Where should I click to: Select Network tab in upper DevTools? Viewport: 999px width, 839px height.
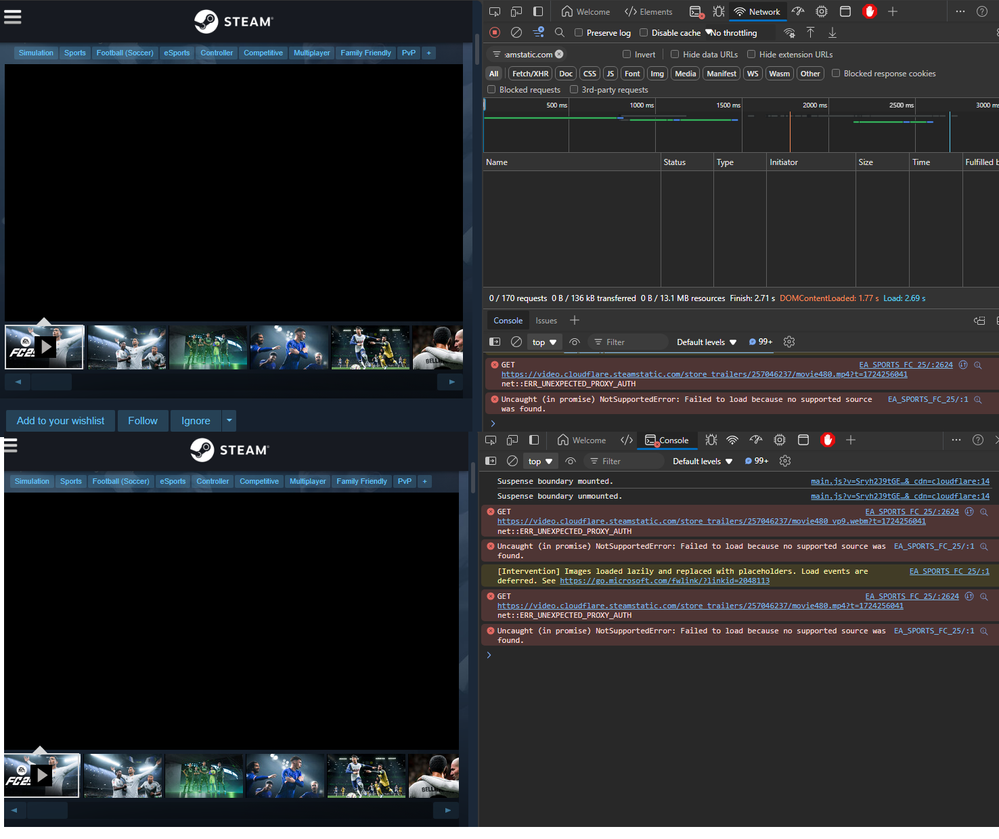pos(757,11)
